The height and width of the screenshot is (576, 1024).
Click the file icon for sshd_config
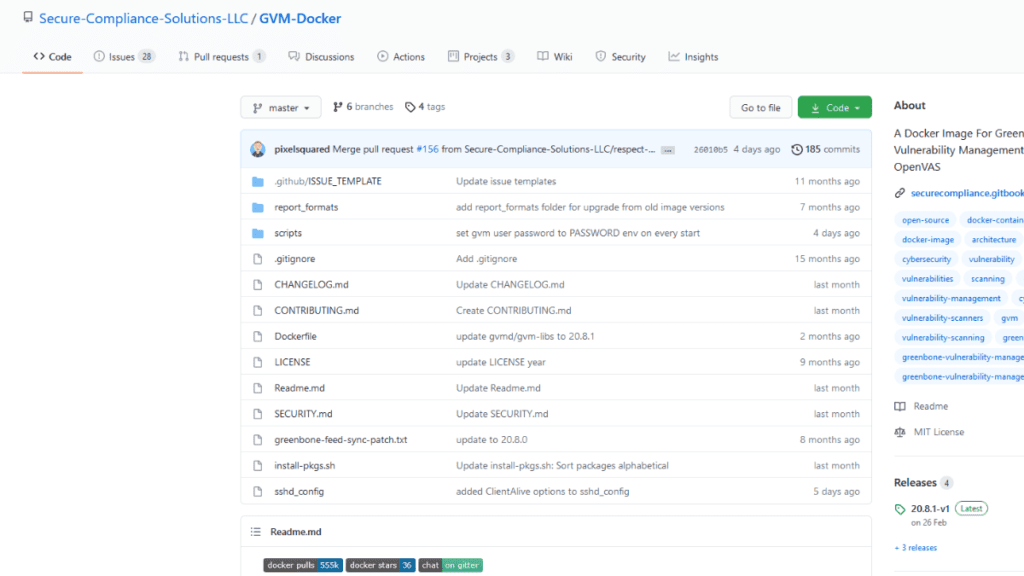pyautogui.click(x=258, y=492)
